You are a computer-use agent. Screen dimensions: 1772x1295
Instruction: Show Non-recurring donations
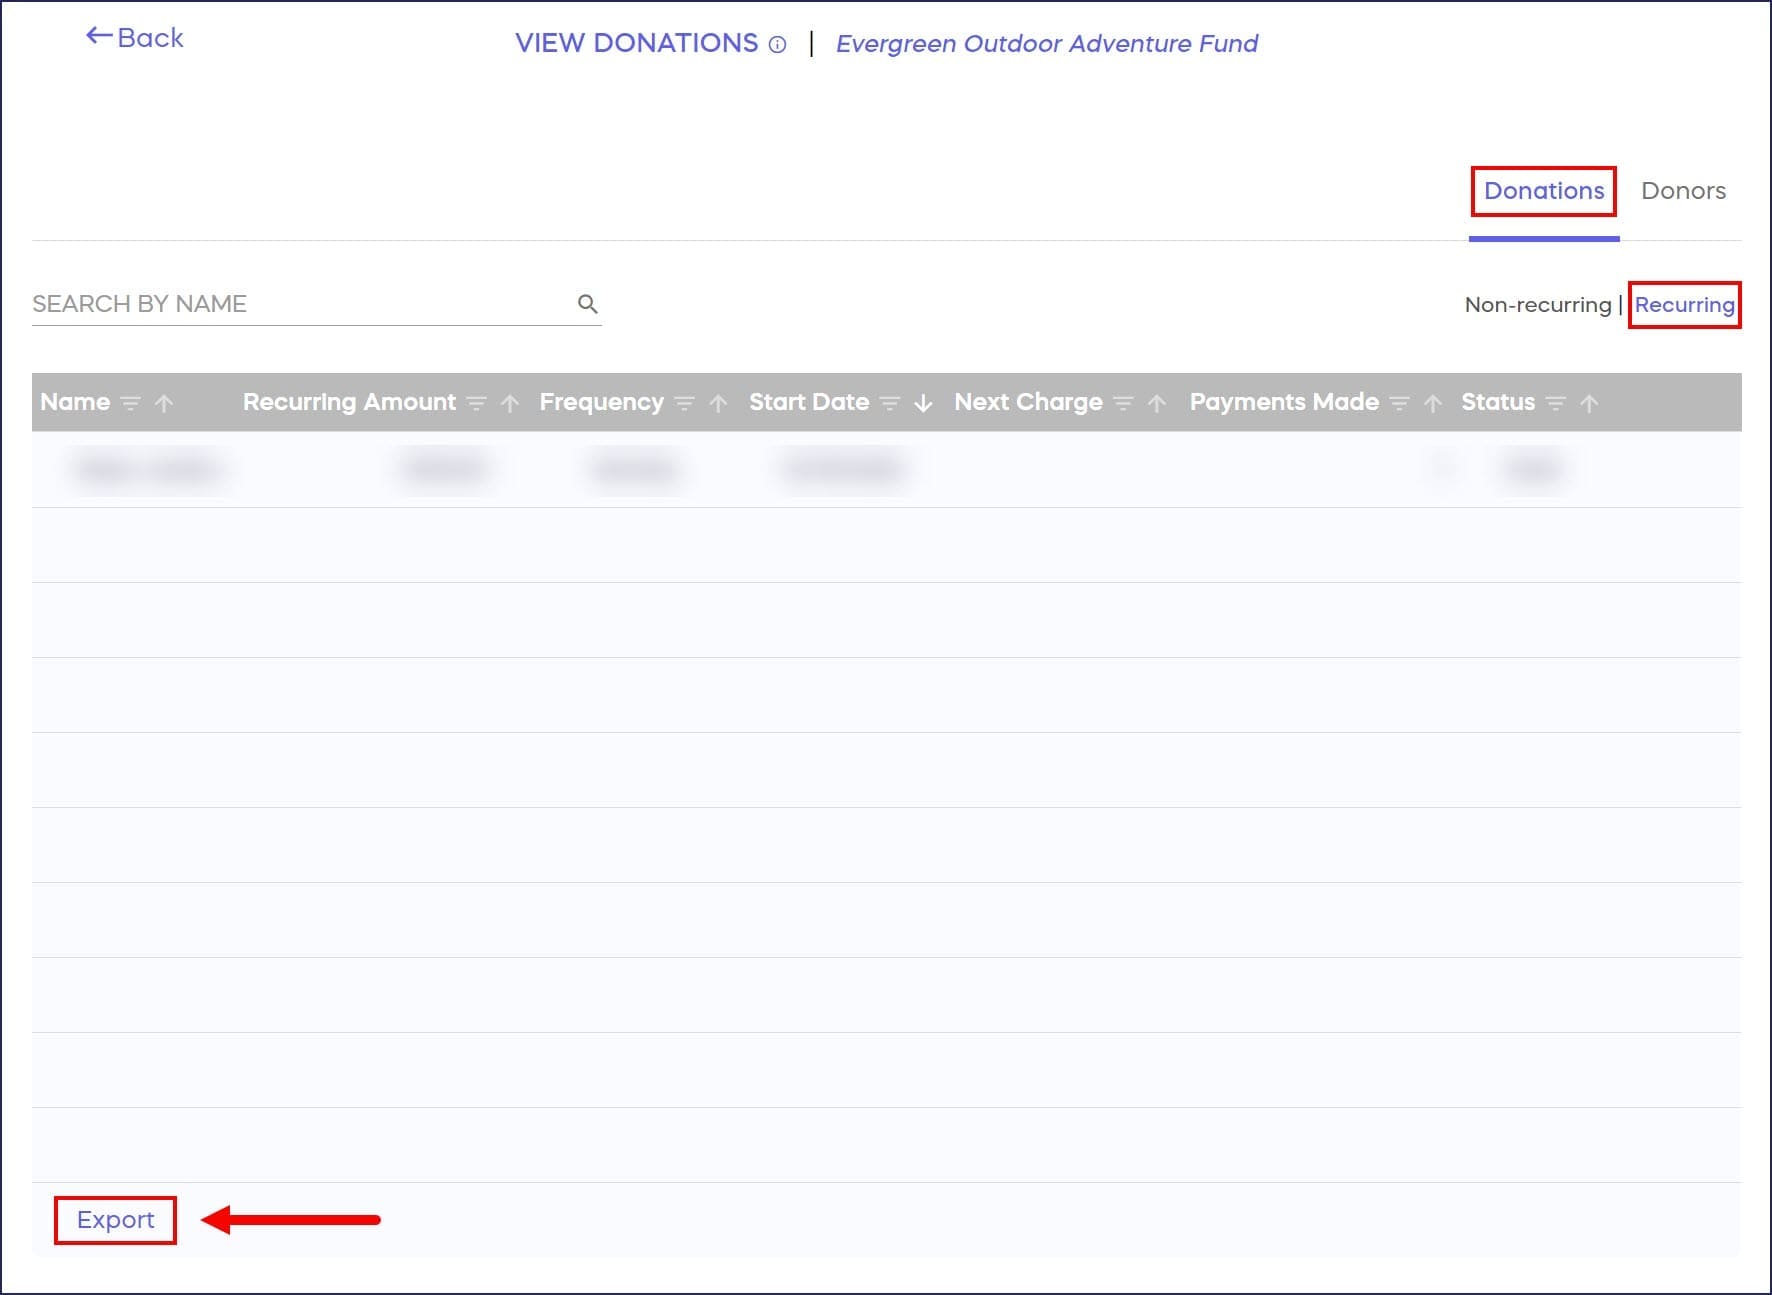click(1537, 305)
